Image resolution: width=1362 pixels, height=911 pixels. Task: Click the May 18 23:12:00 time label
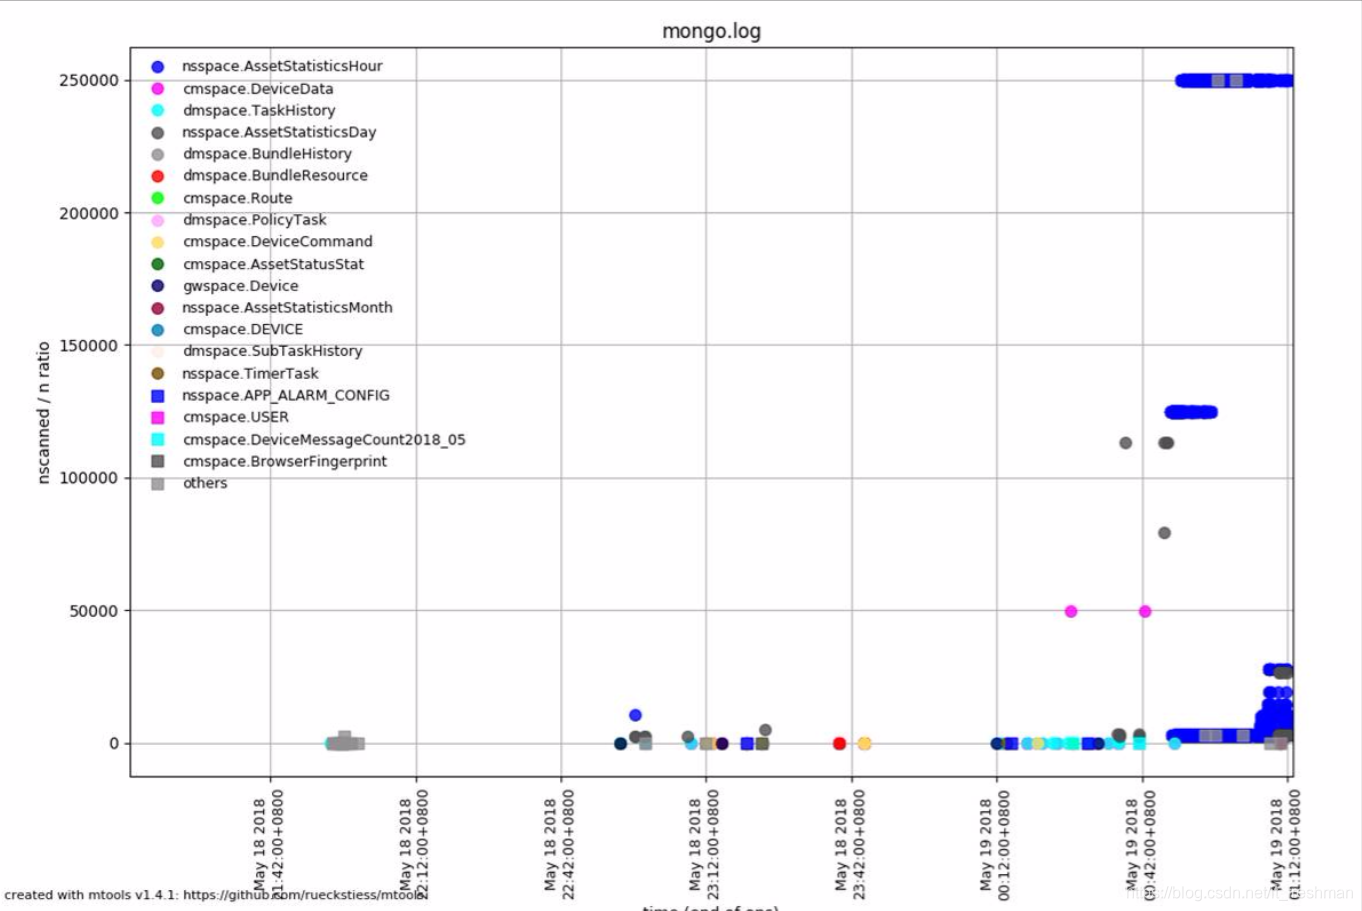[x=703, y=842]
